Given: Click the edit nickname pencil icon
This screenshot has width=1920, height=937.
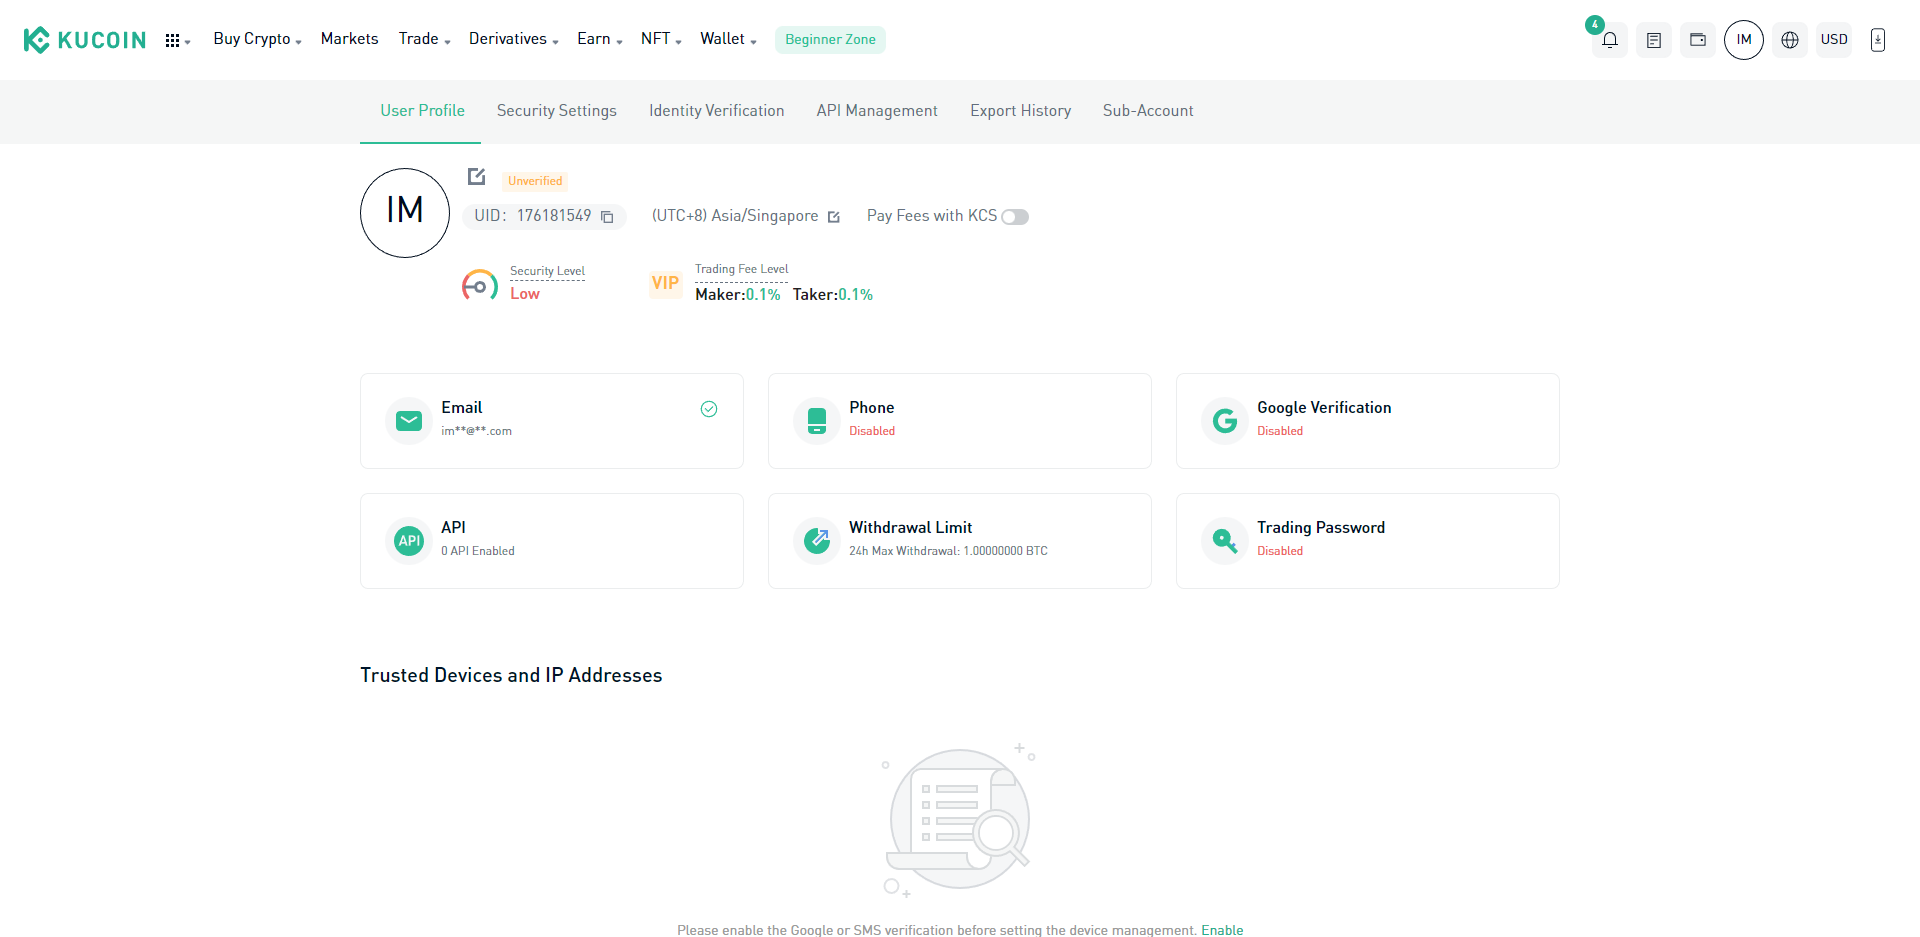Looking at the screenshot, I should coord(477,176).
